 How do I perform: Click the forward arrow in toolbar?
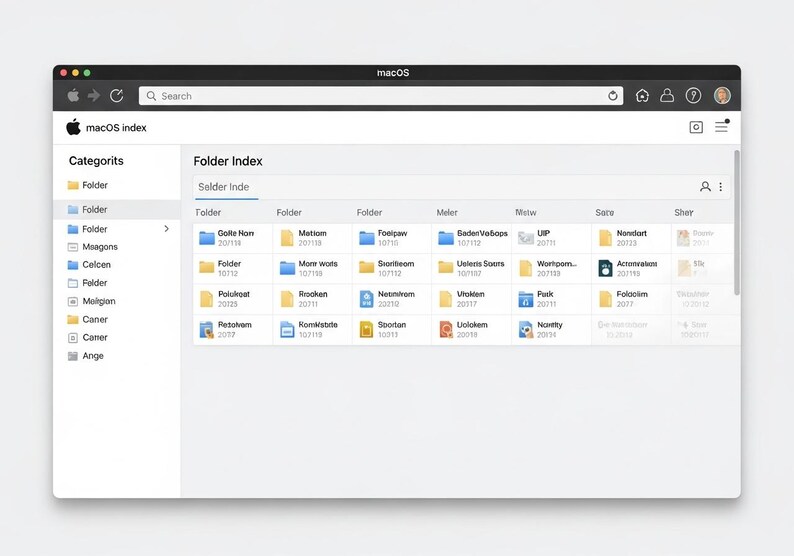94,95
